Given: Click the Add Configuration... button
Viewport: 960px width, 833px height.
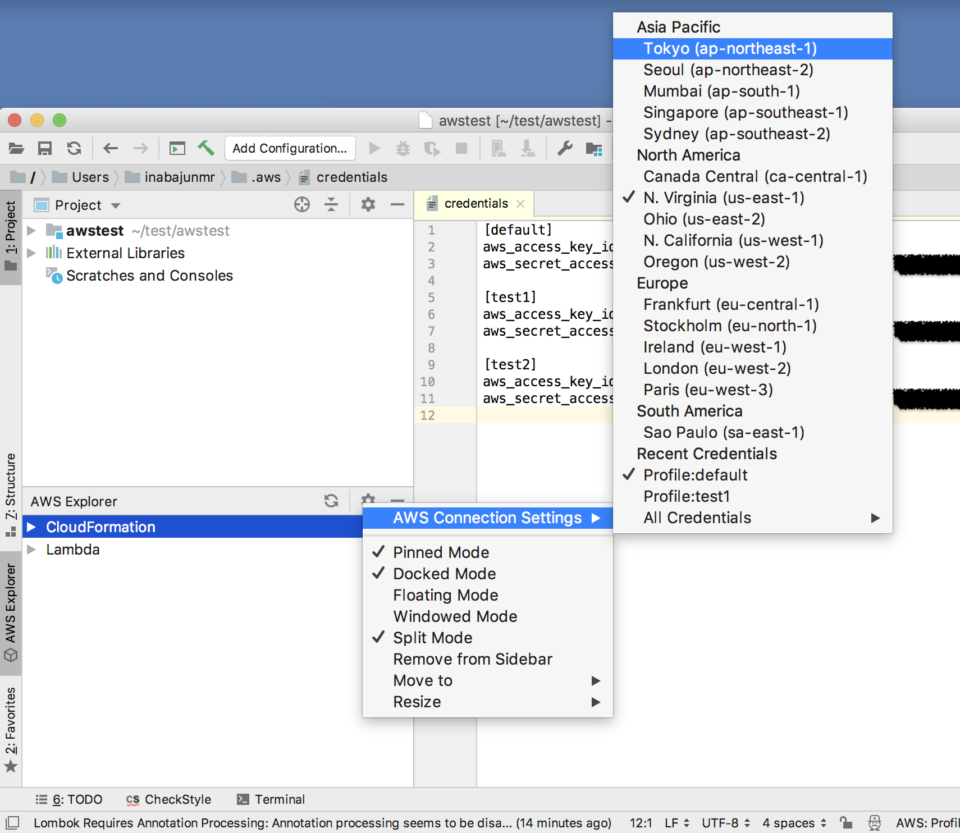Looking at the screenshot, I should (290, 148).
